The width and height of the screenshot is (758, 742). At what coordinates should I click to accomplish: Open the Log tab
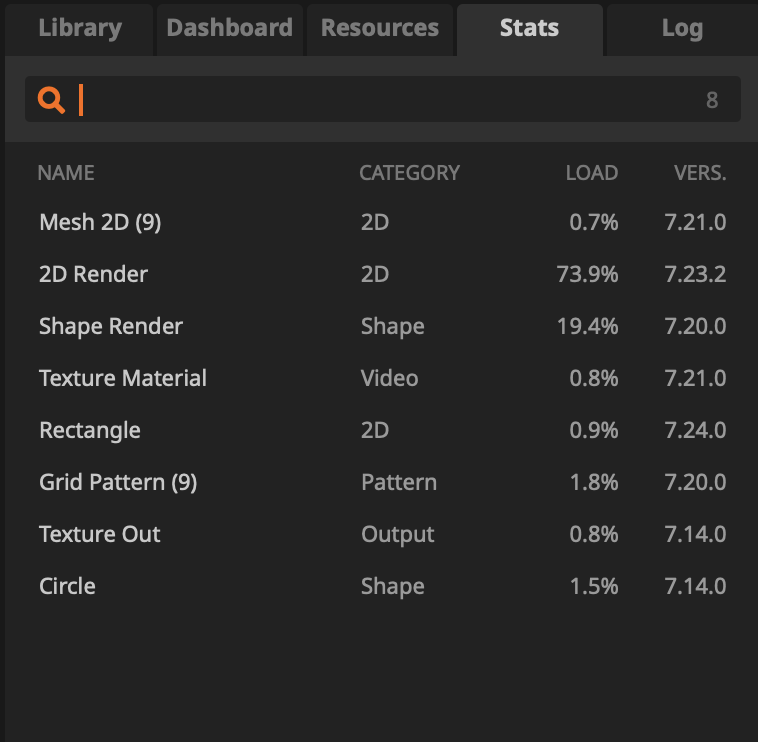click(x=681, y=28)
